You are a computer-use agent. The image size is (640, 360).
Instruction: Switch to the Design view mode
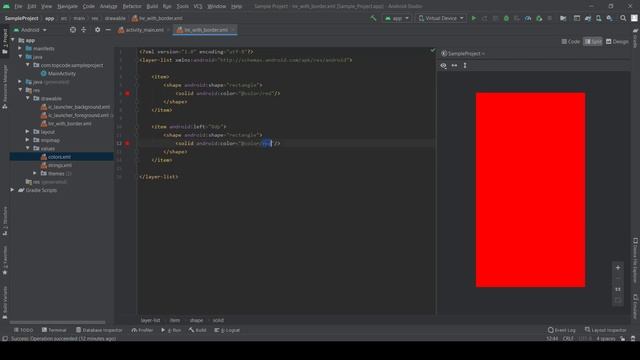click(617, 42)
